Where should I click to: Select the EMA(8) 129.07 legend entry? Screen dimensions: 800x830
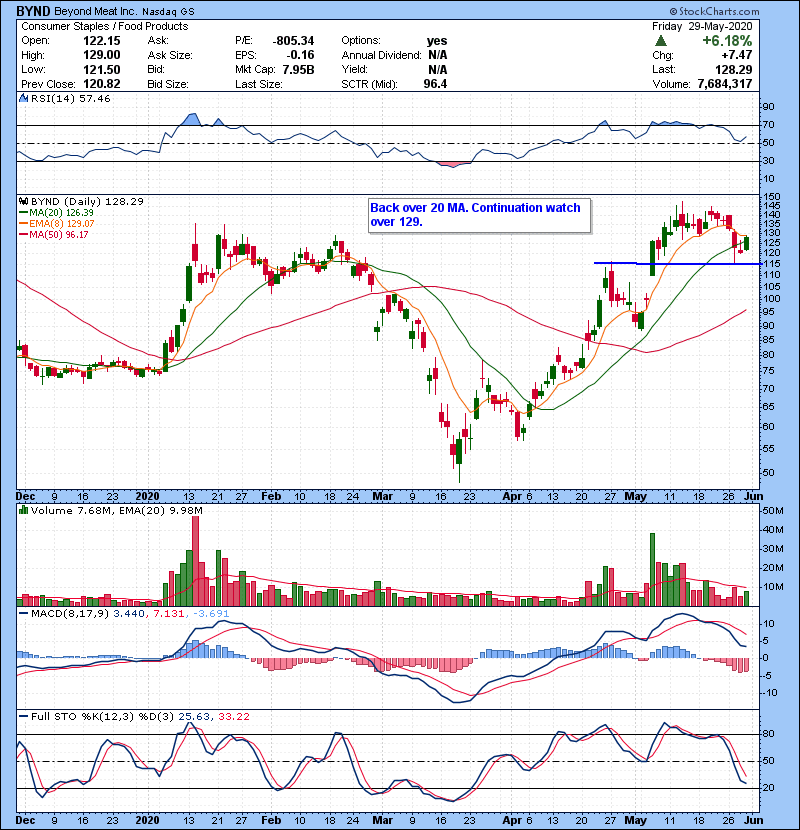pos(56,224)
